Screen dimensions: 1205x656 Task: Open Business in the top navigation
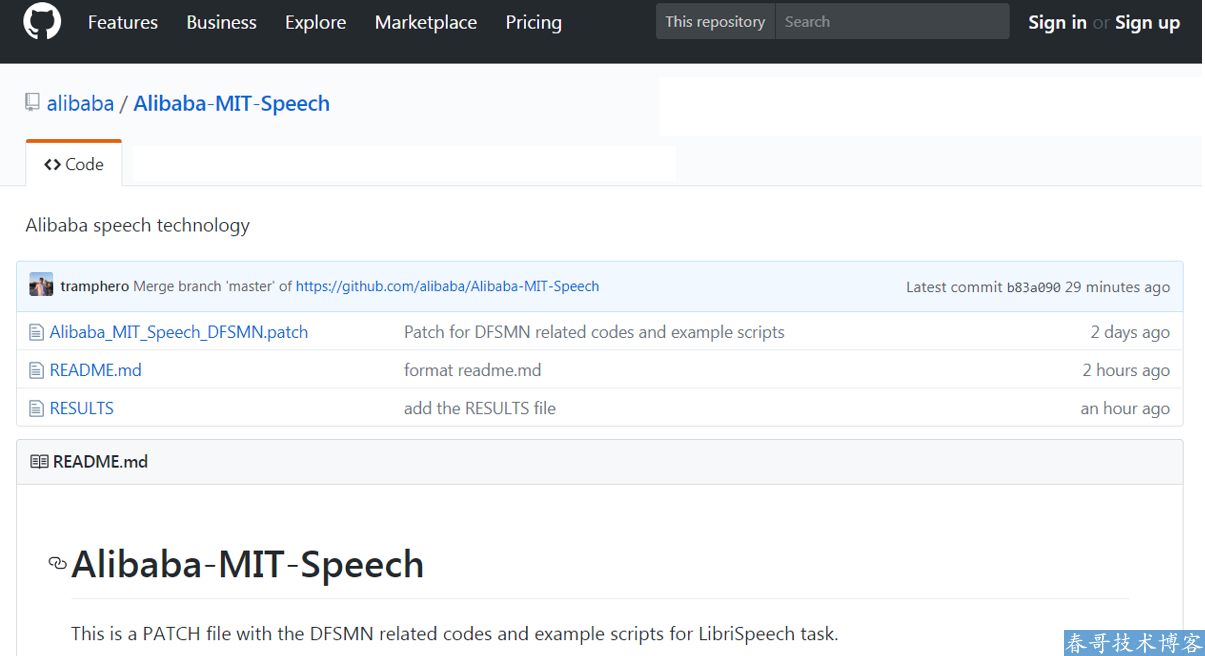coord(221,22)
